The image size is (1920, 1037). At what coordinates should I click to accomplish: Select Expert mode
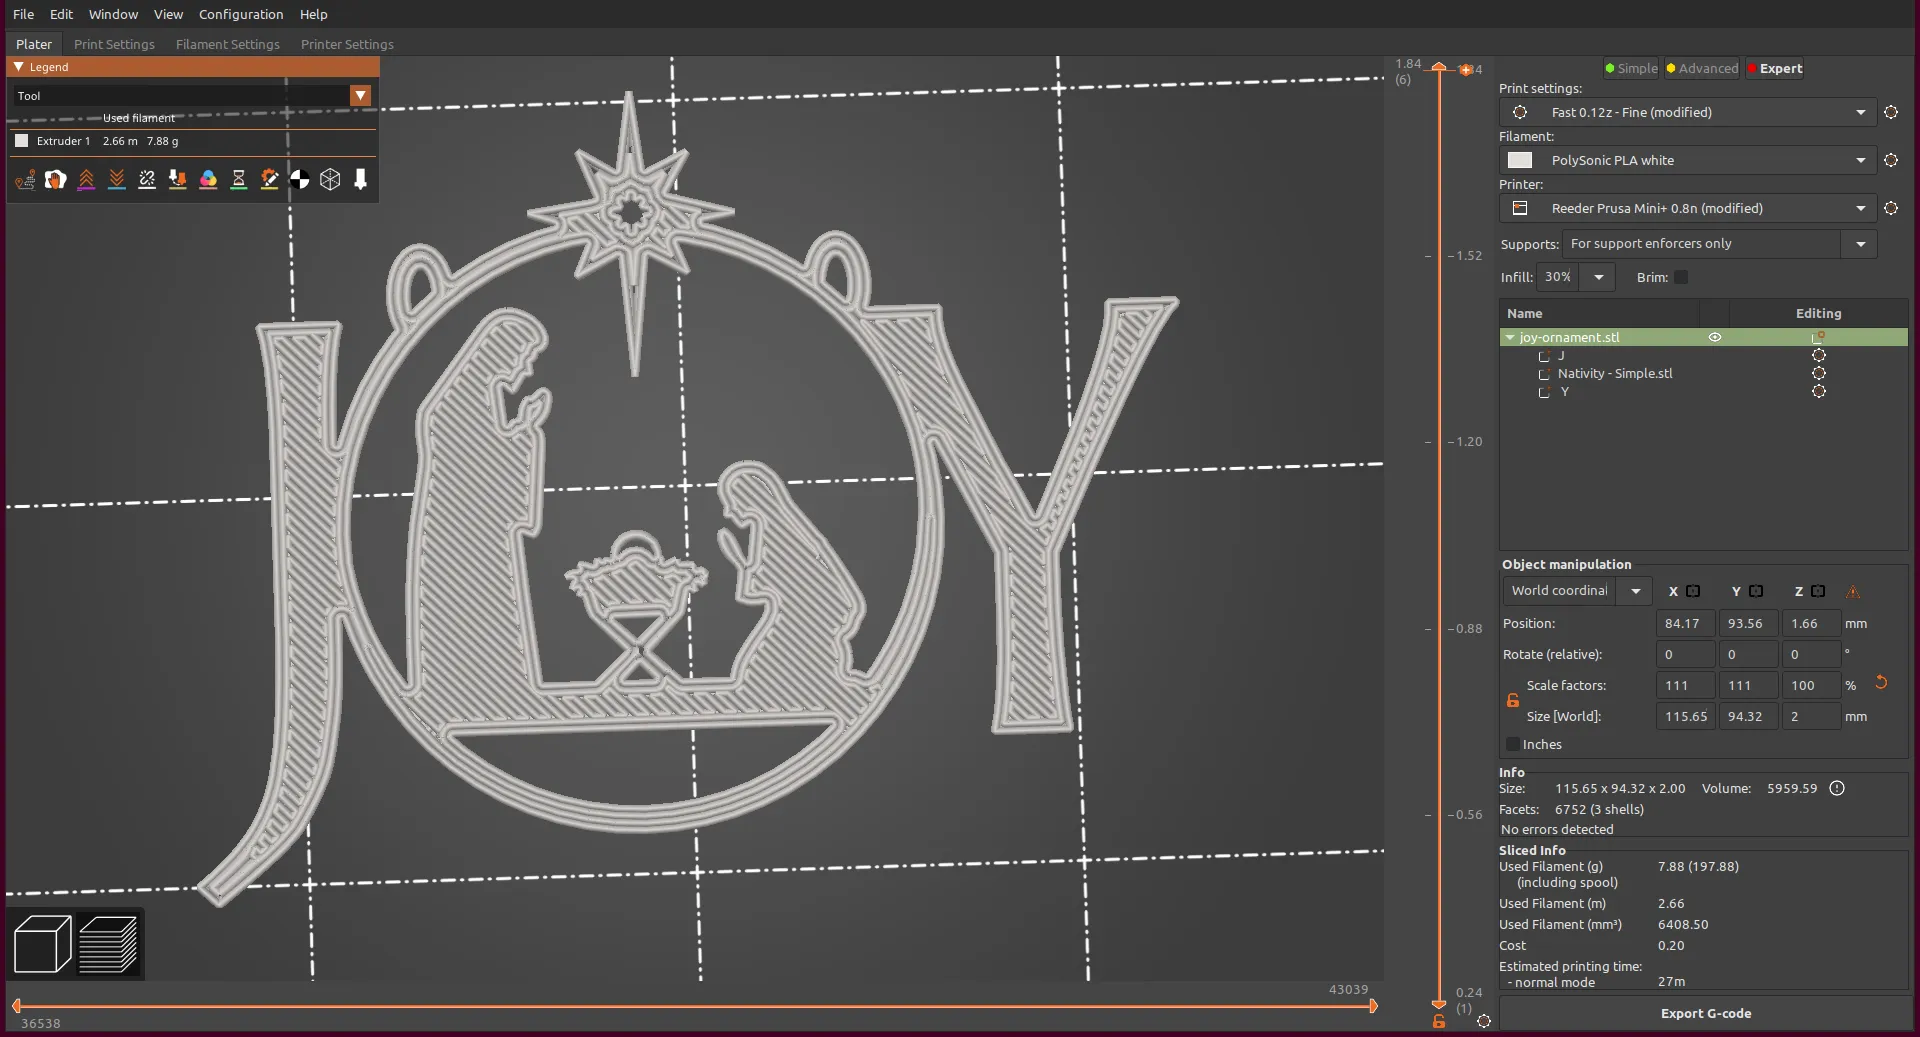click(x=1775, y=68)
